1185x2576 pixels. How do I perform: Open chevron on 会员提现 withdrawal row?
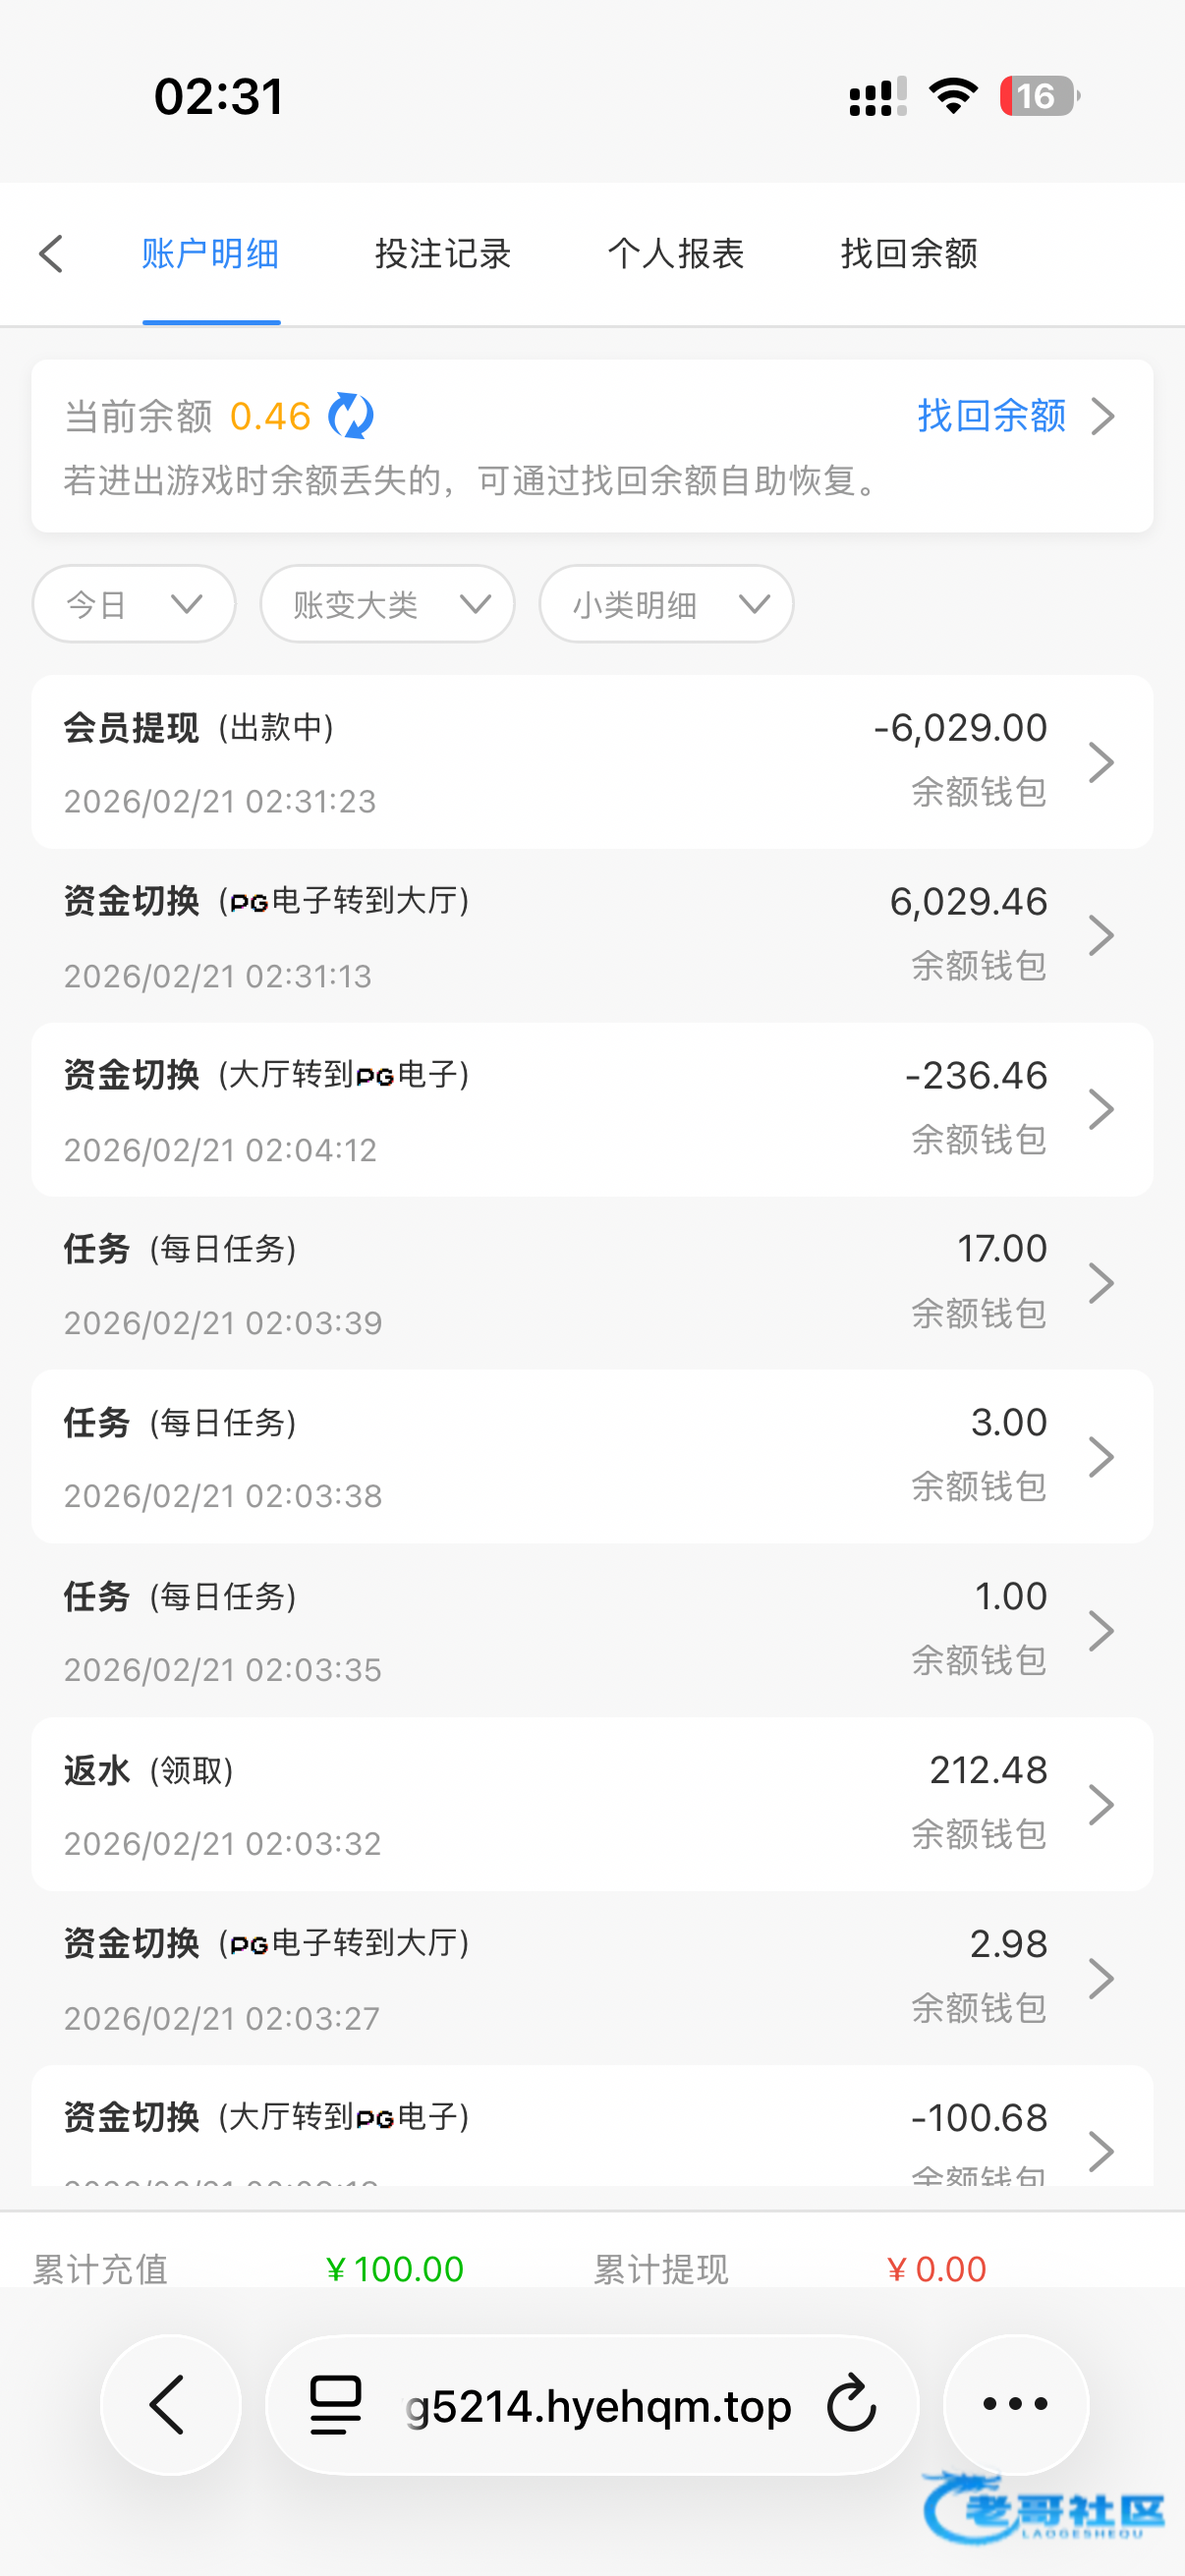(1101, 763)
